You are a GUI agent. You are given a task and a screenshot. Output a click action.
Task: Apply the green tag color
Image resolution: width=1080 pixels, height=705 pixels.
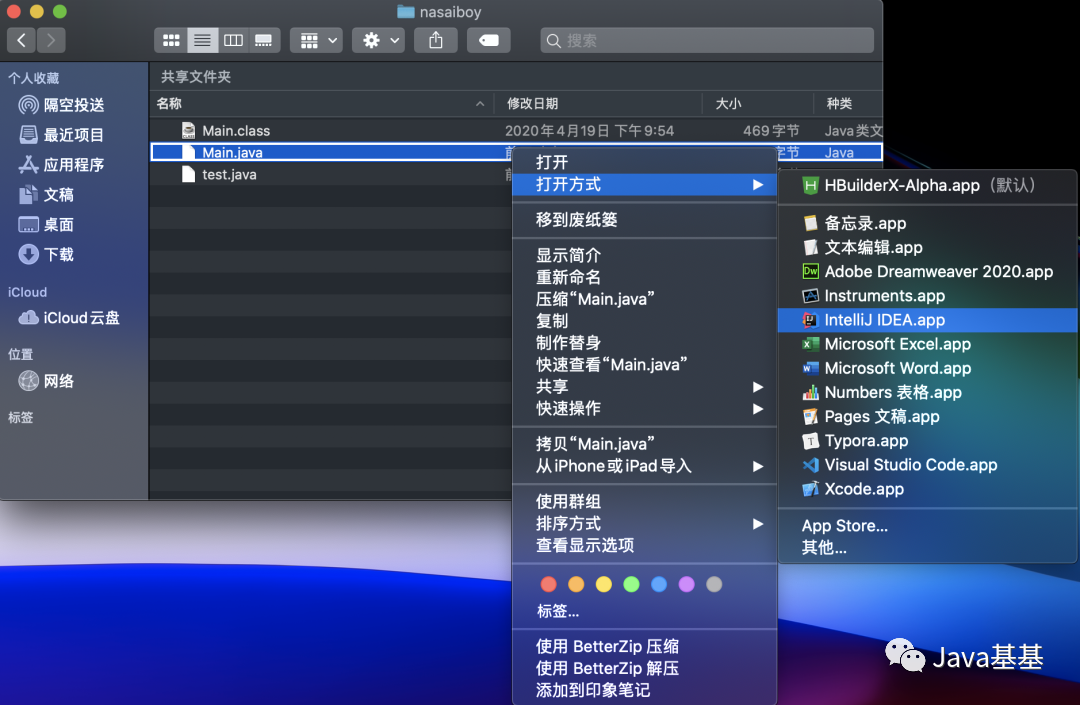pyautogui.click(x=631, y=585)
